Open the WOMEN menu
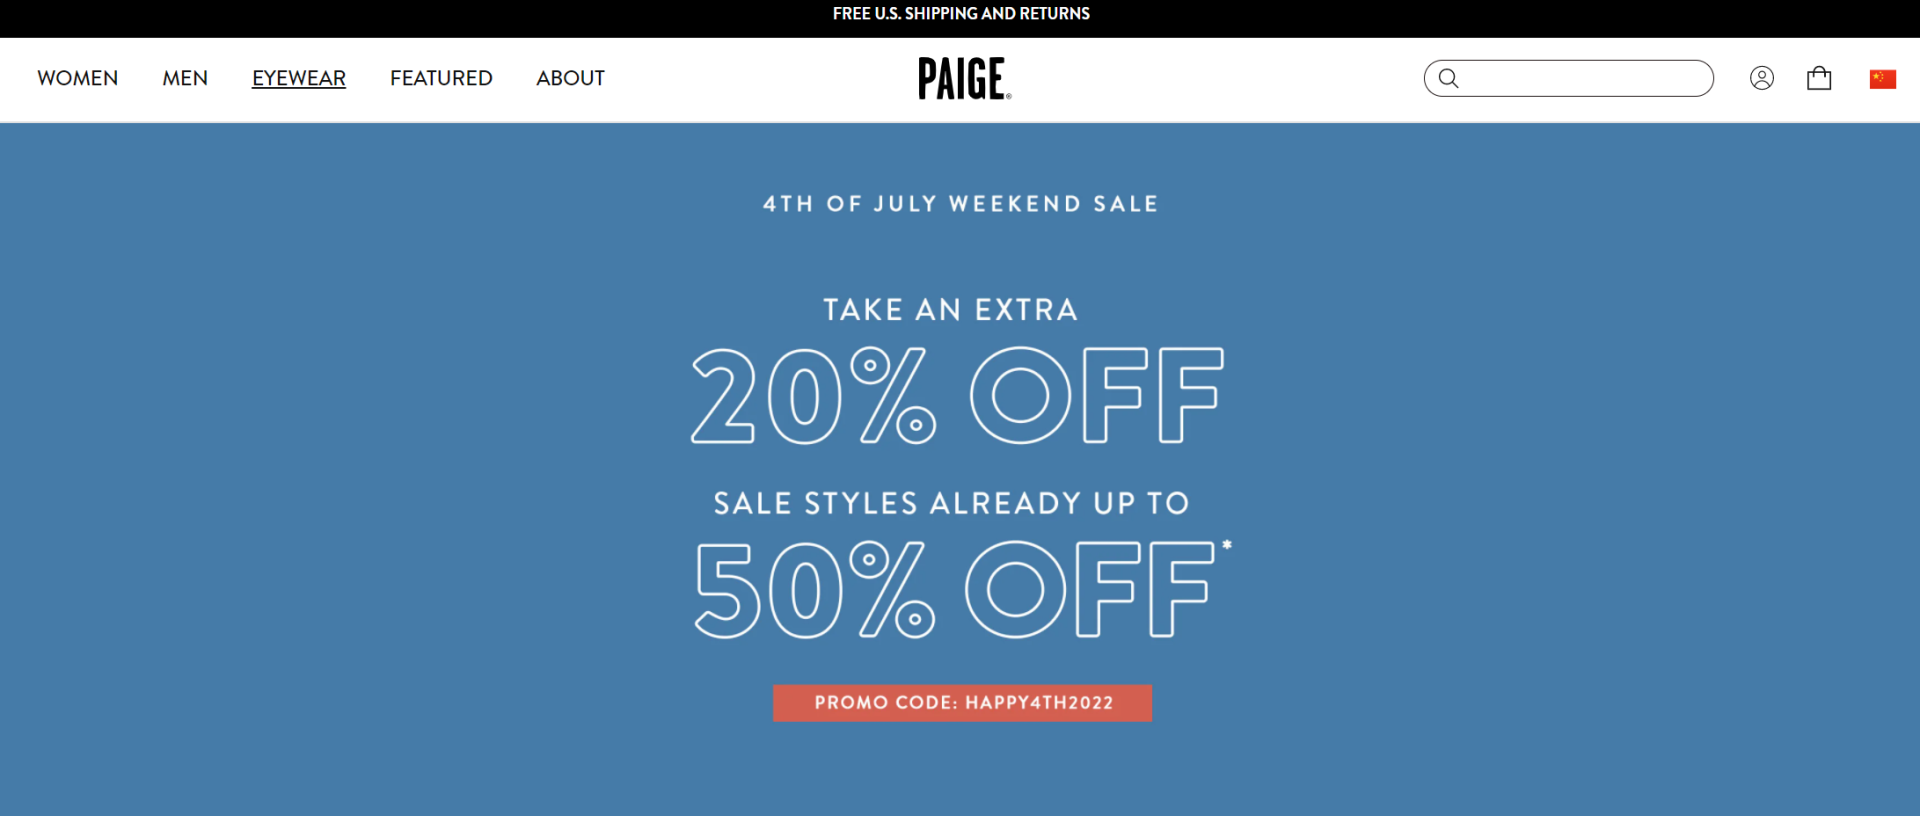1920x816 pixels. pos(78,78)
